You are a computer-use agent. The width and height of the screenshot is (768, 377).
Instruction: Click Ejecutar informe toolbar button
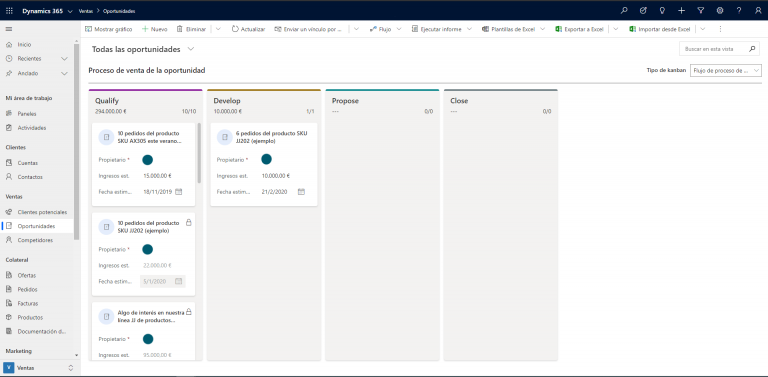437,29
